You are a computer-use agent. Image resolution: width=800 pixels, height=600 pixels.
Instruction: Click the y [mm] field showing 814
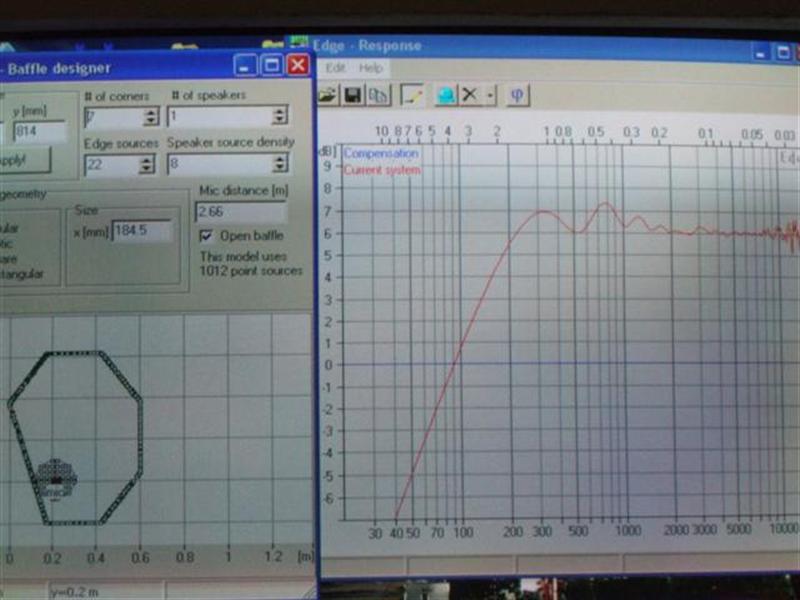(40, 132)
